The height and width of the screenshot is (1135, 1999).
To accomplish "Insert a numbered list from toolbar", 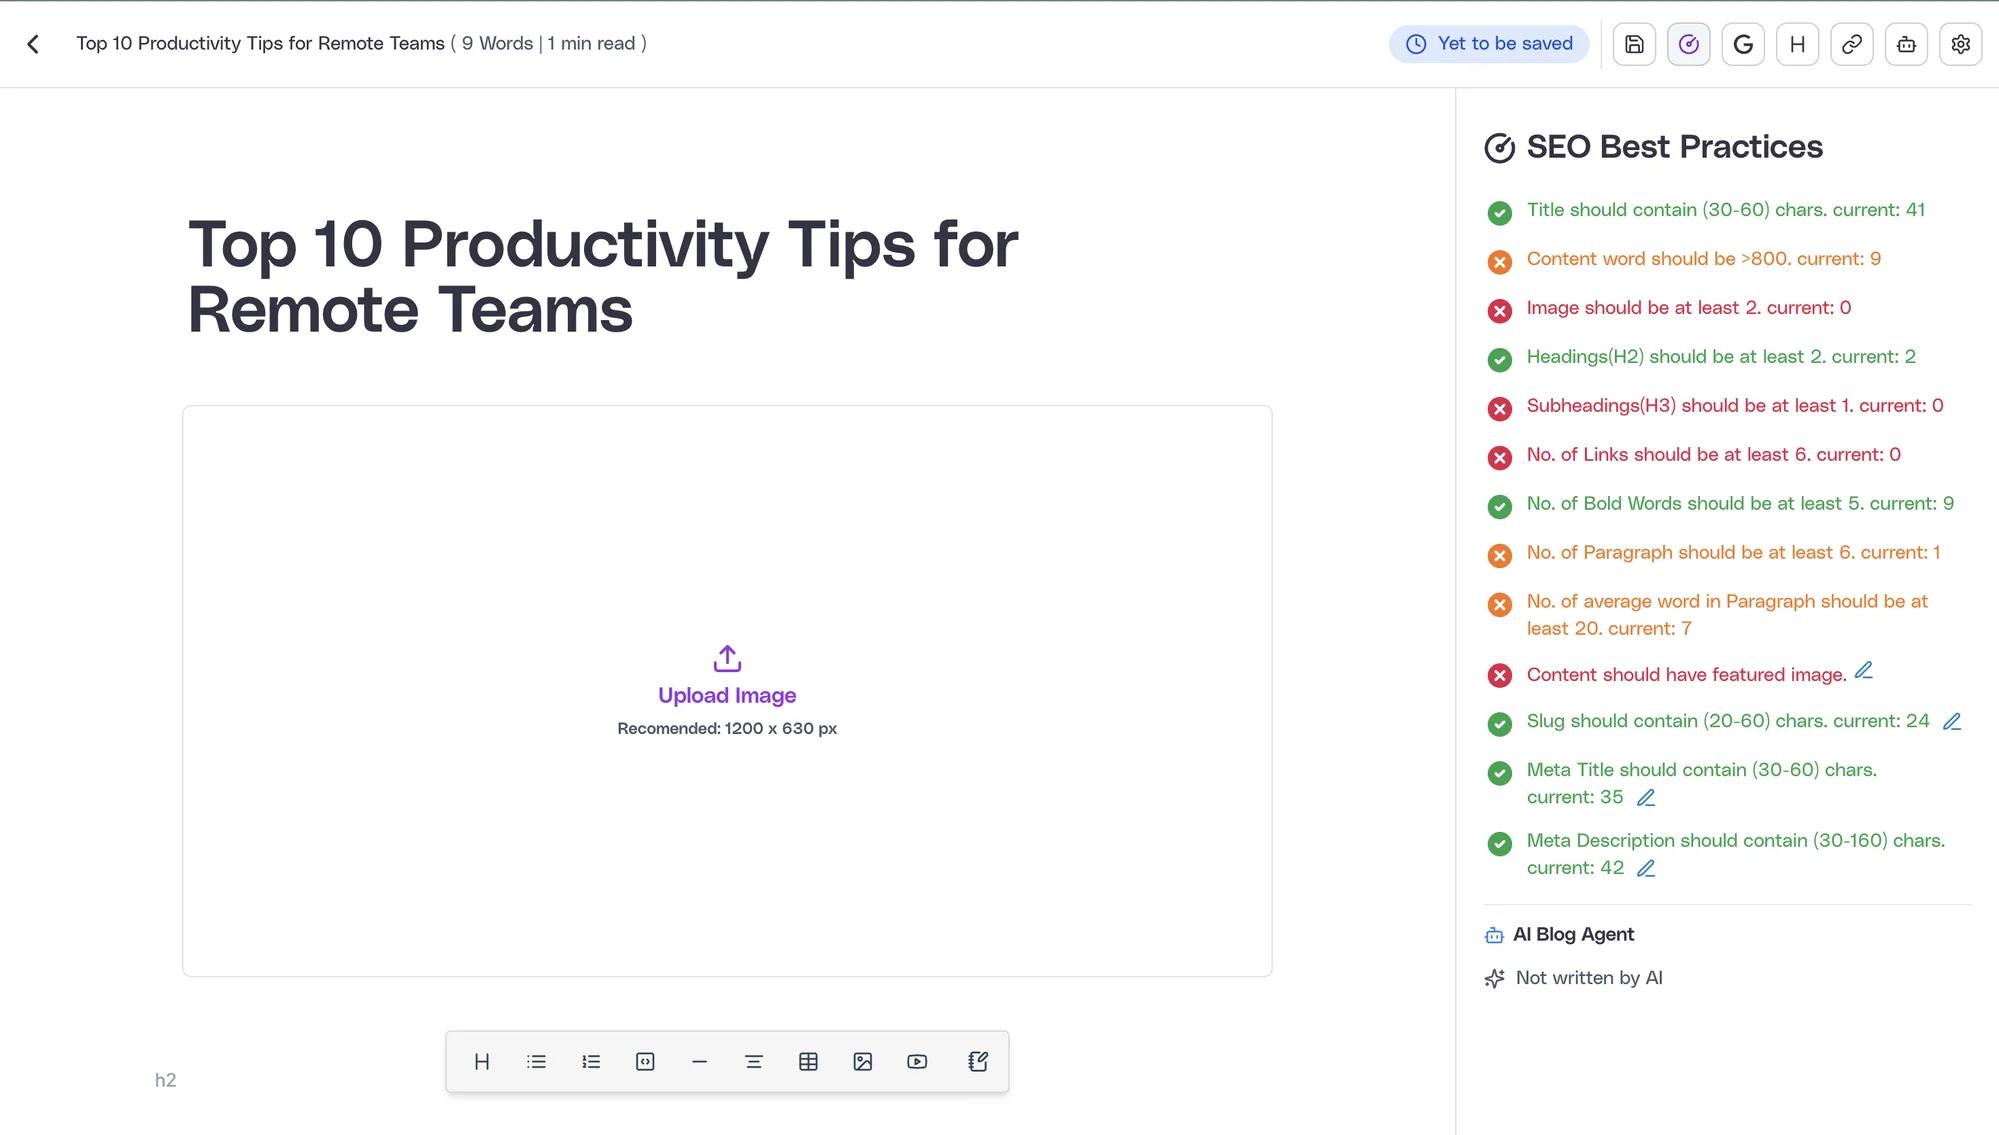I will 591,1062.
